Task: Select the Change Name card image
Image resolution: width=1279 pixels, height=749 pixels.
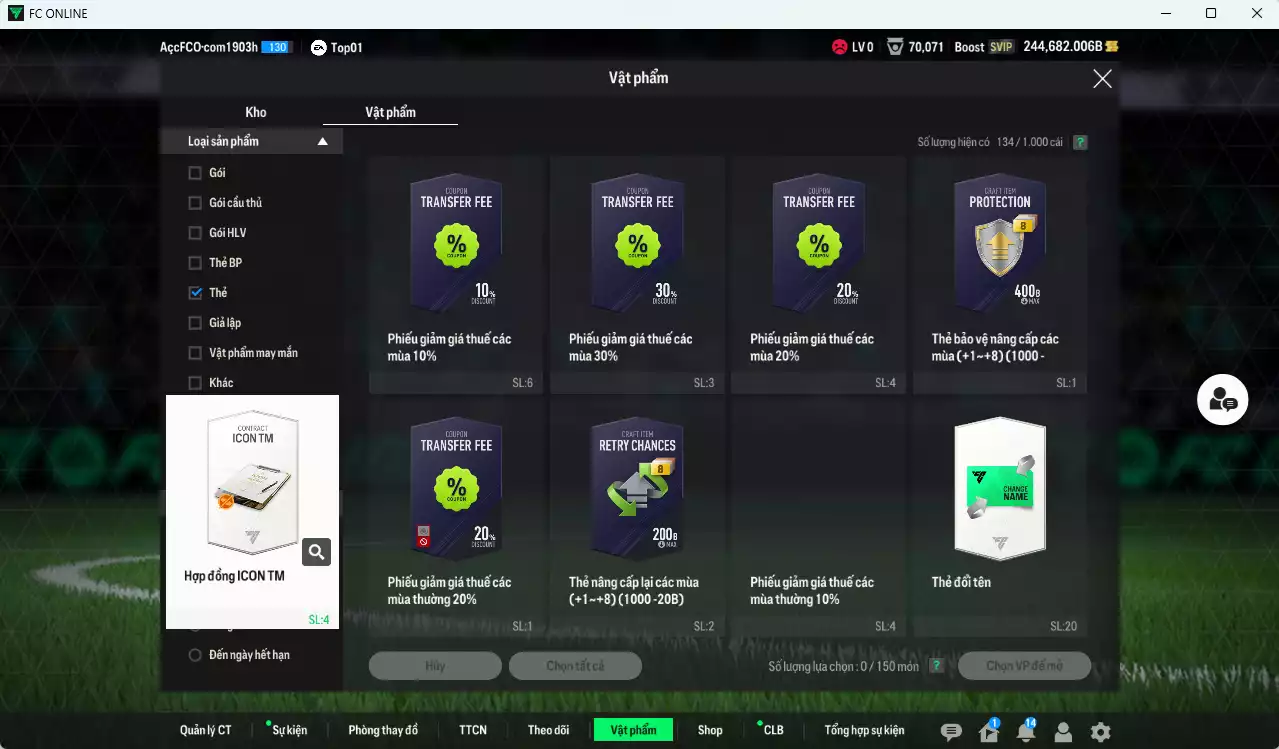Action: pos(1000,490)
